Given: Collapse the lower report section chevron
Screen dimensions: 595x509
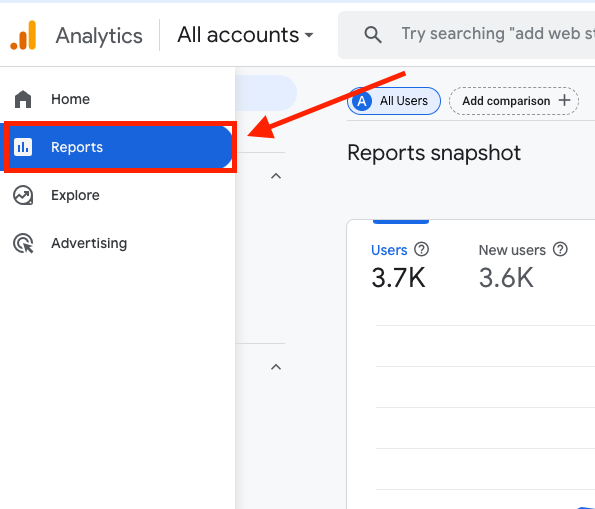Looking at the screenshot, I should coord(276,367).
